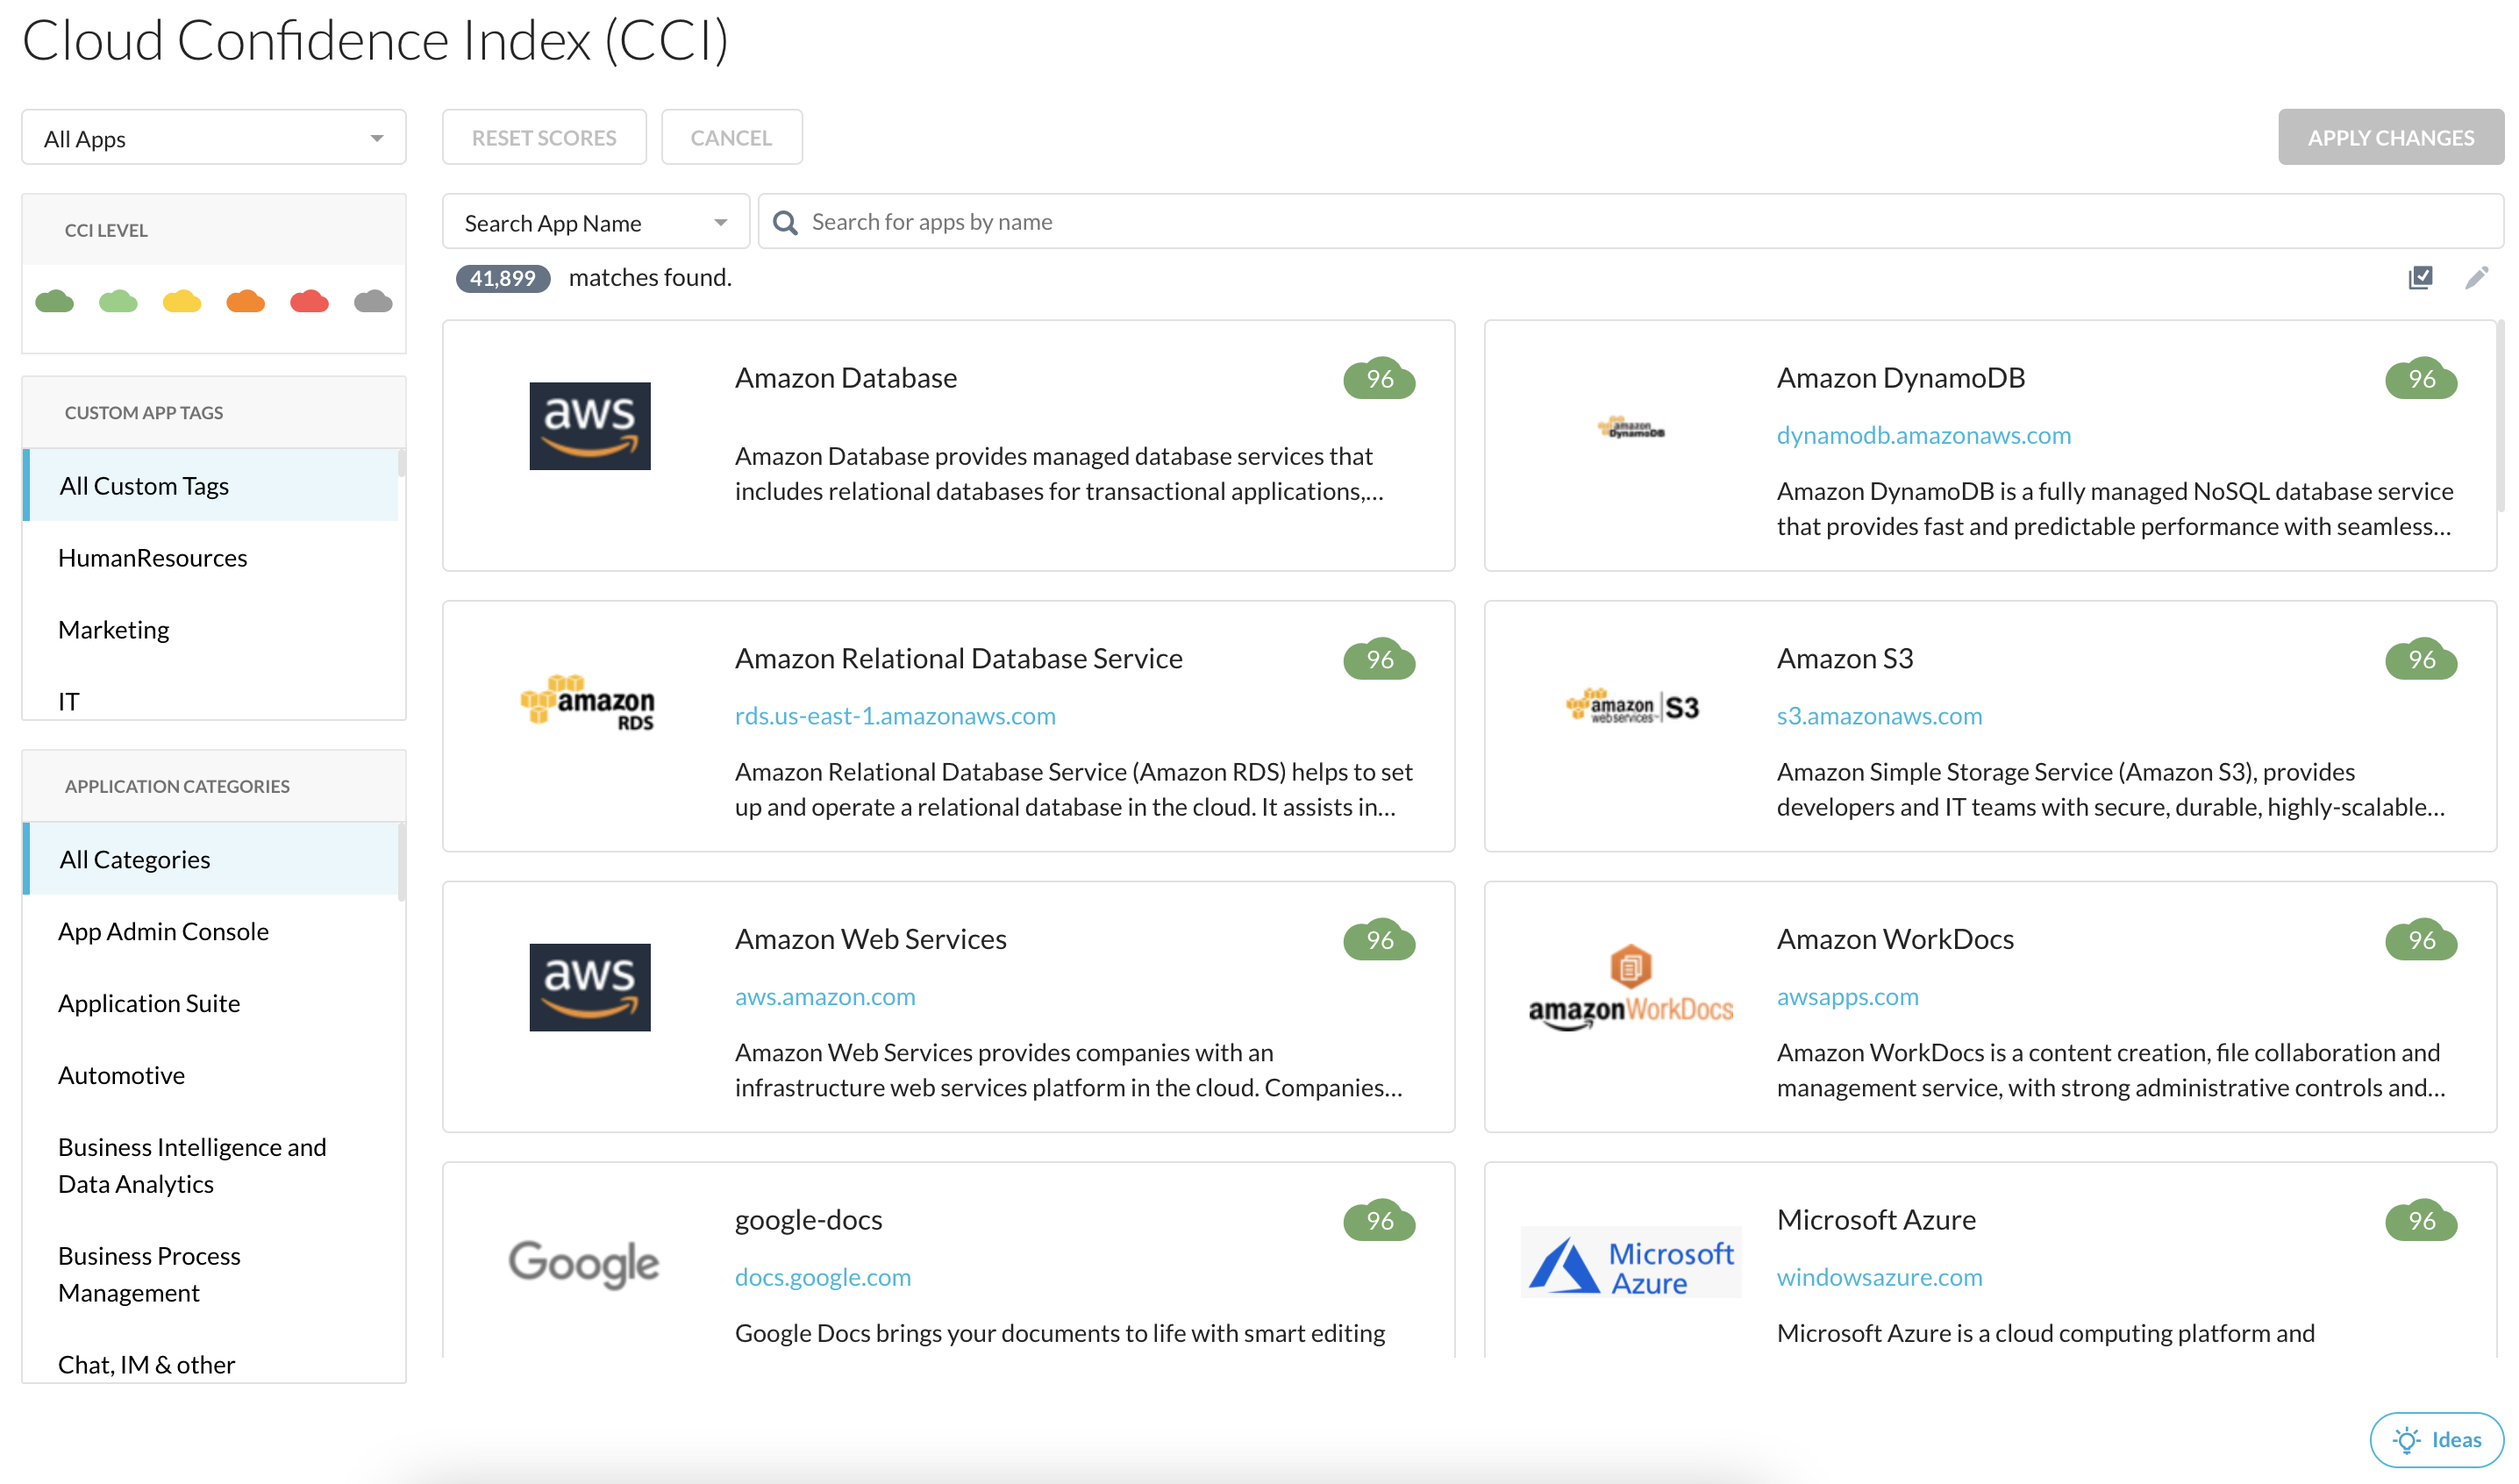The height and width of the screenshot is (1484, 2519).
Task: Filter by yellow CCI level cloud
Action: pyautogui.click(x=182, y=301)
